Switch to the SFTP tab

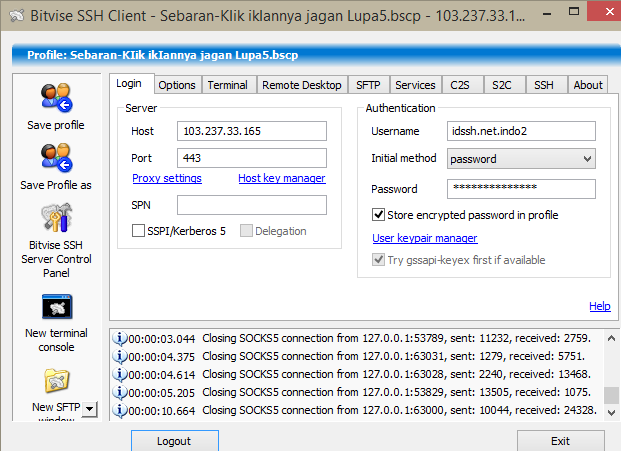tap(368, 85)
